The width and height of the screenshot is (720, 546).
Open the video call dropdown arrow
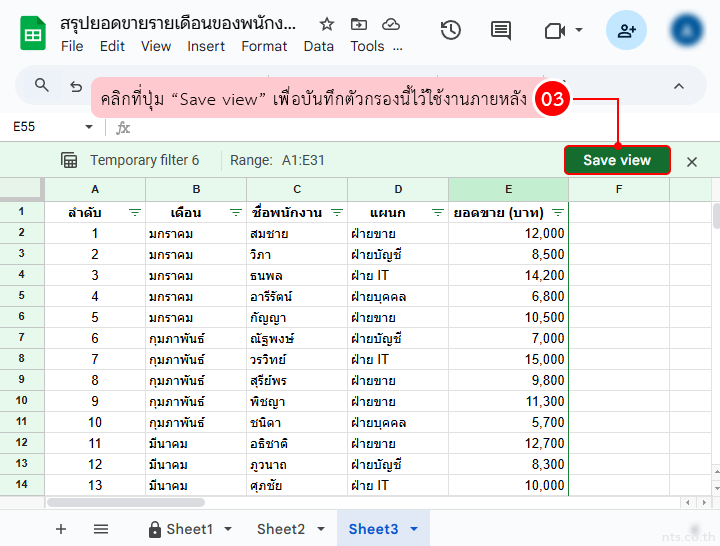(579, 30)
